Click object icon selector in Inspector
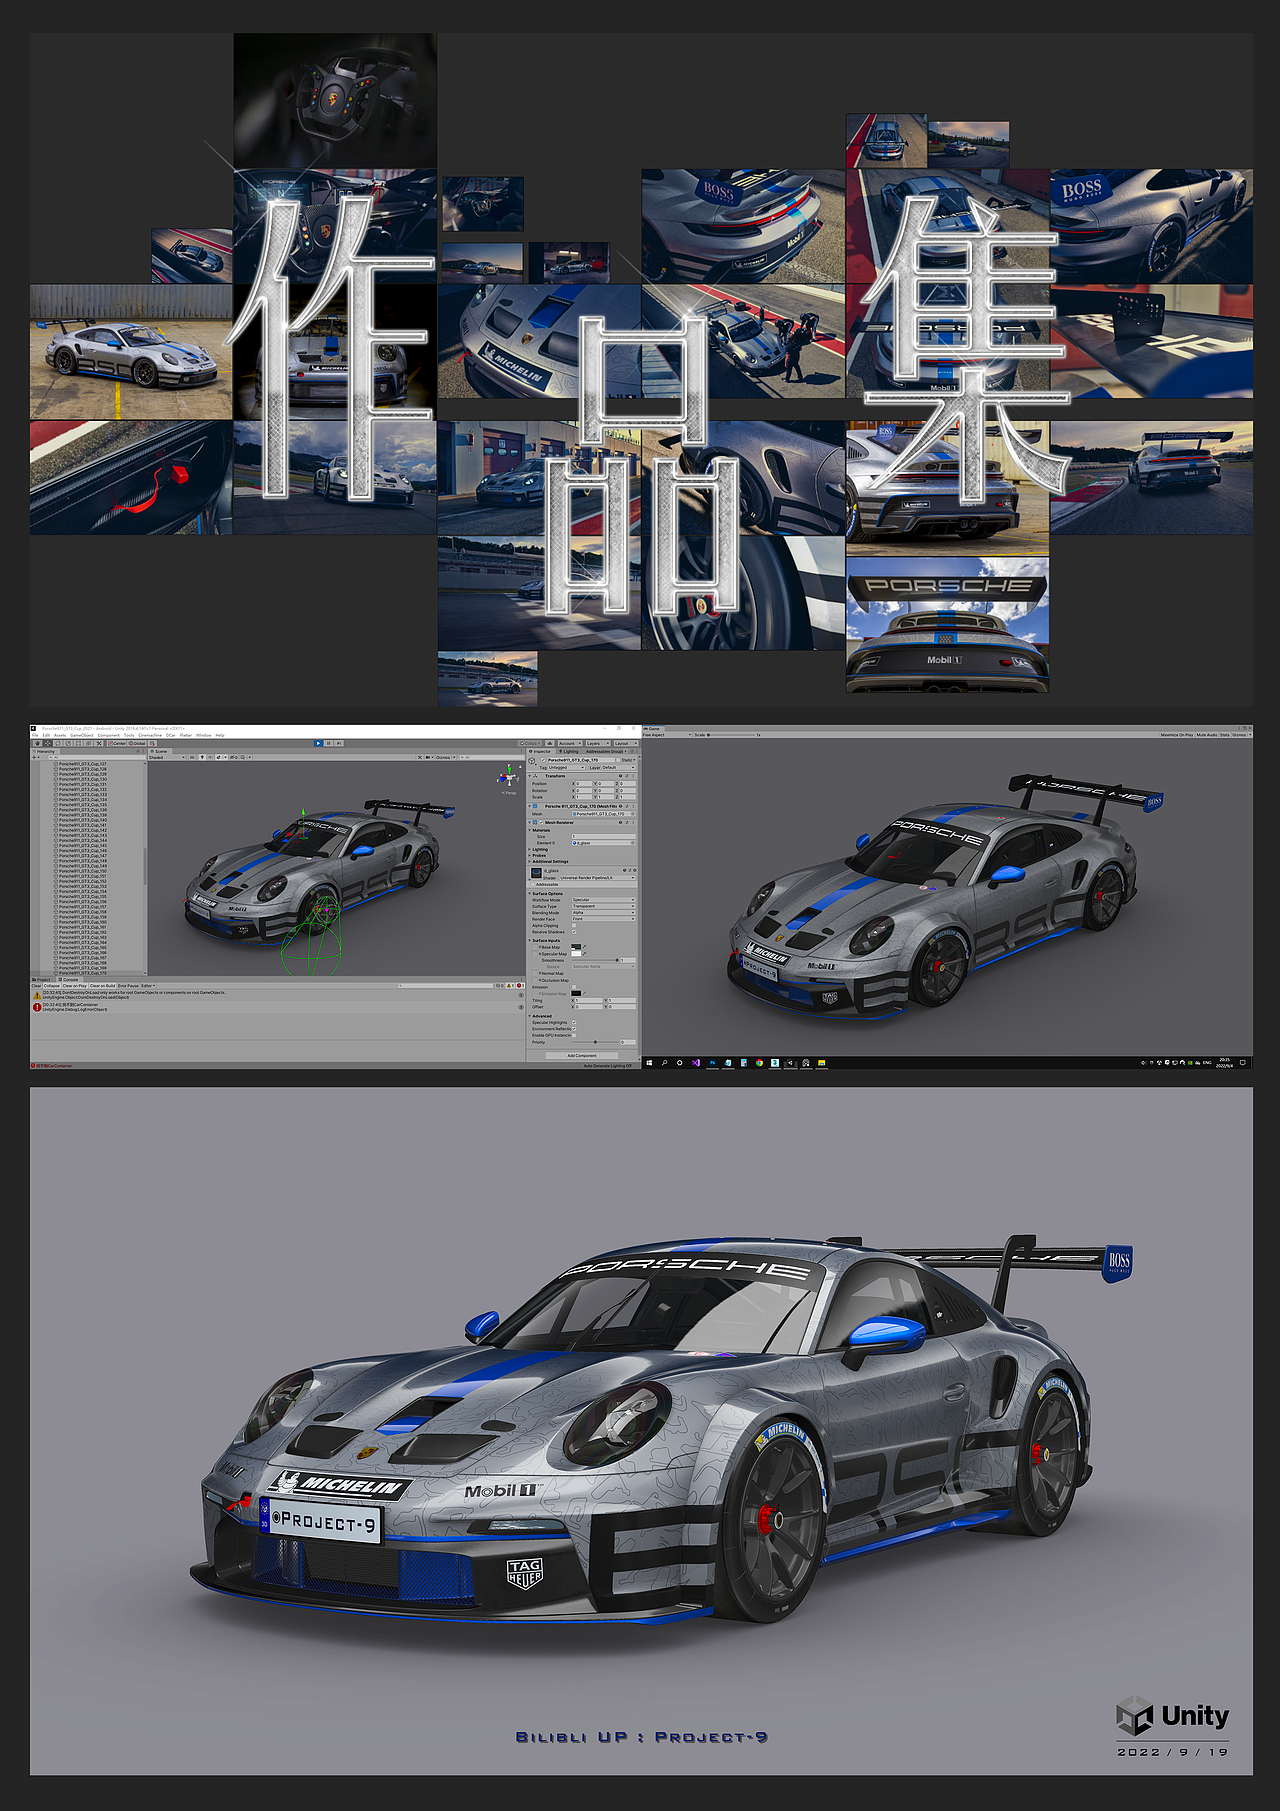The image size is (1280, 1811). click(532, 761)
